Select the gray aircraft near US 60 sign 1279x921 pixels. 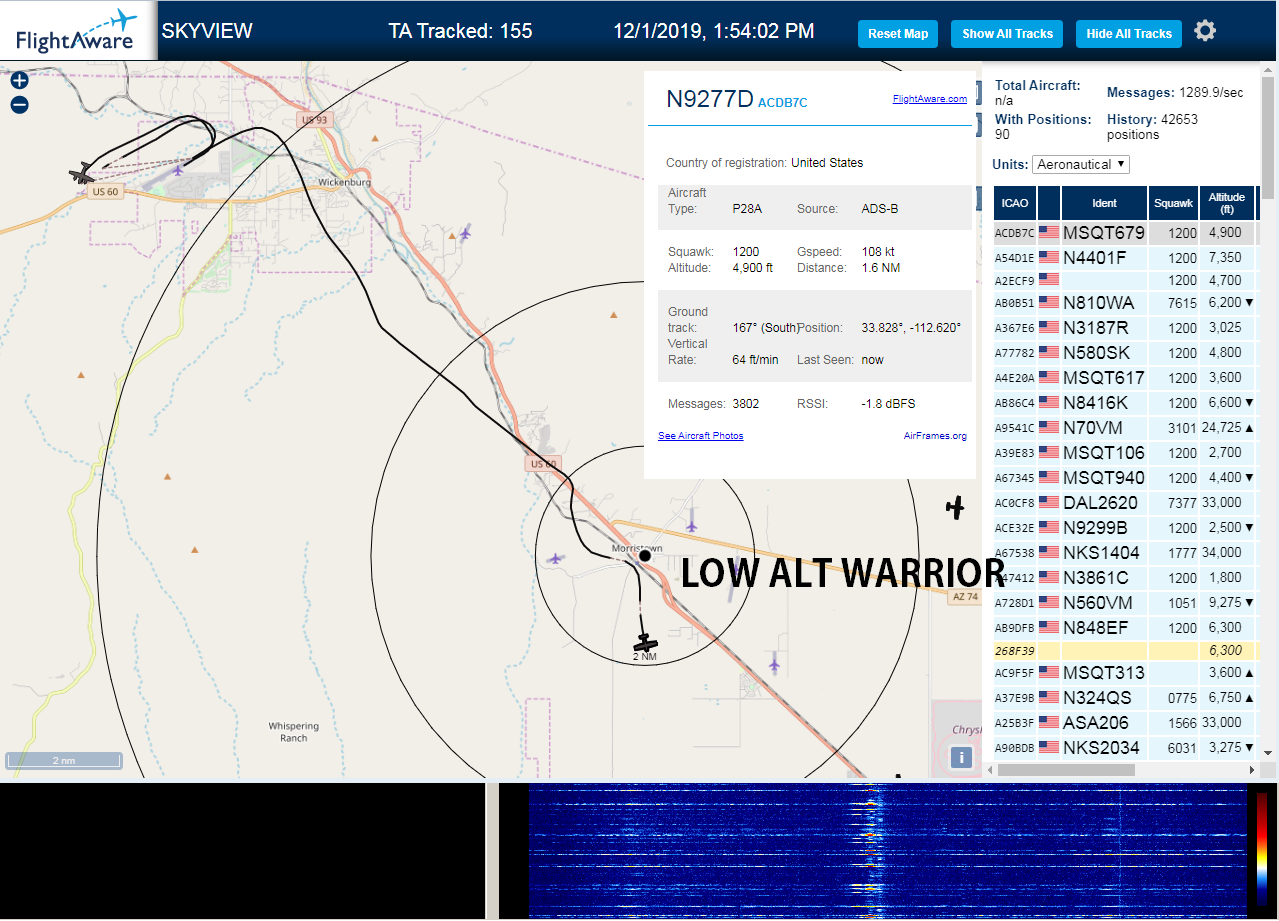82,174
